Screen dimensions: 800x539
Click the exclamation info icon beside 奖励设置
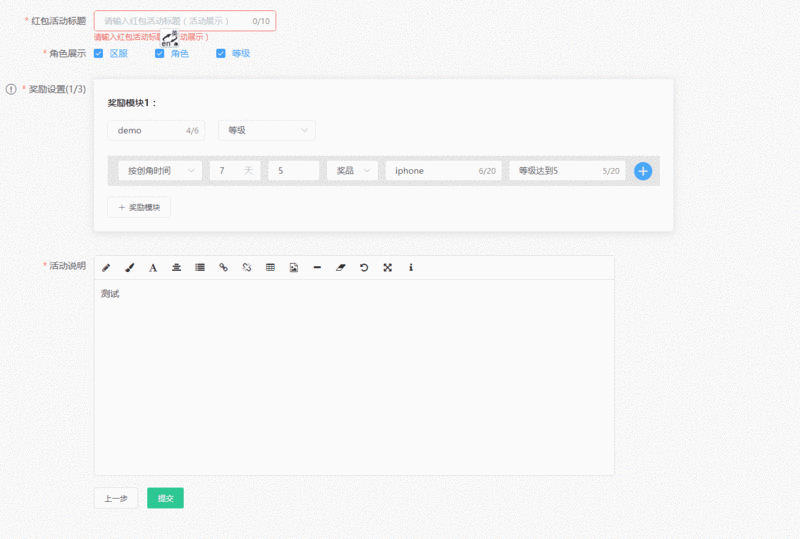(x=11, y=89)
